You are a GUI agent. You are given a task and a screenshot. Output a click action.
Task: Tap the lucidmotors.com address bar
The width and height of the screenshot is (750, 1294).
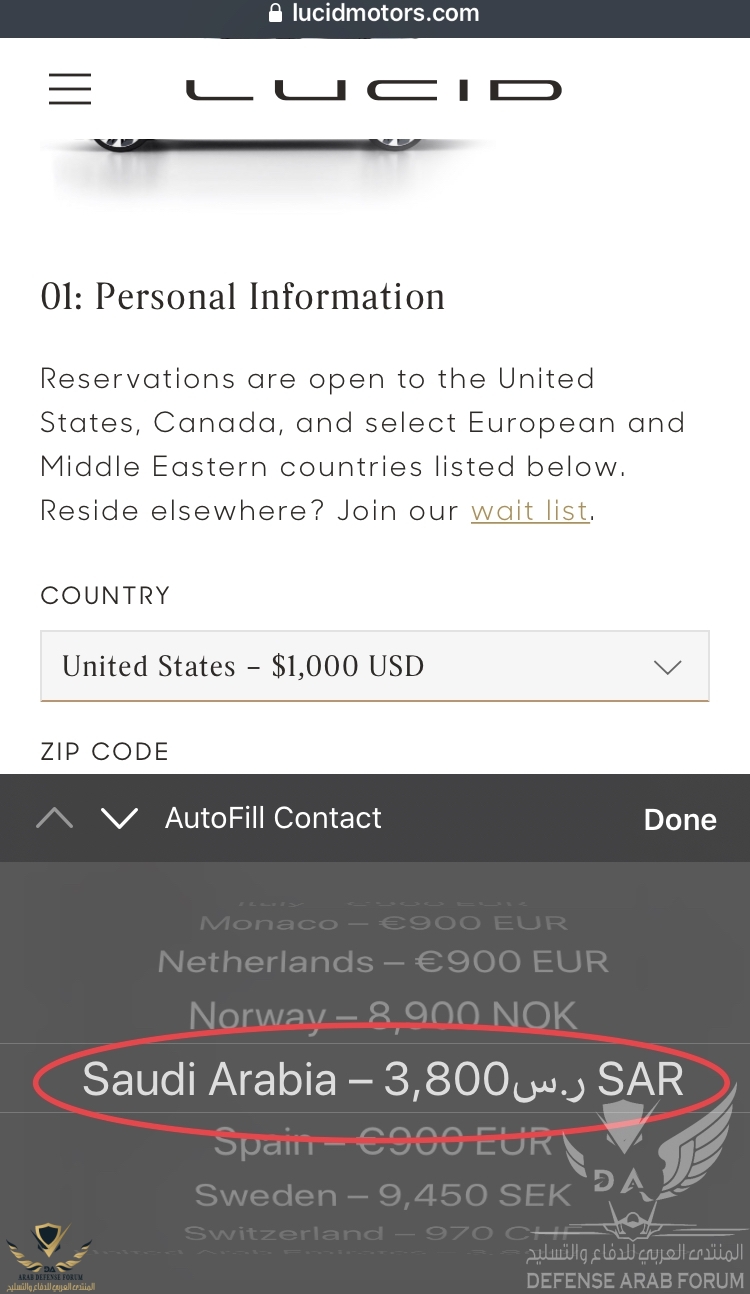(375, 14)
